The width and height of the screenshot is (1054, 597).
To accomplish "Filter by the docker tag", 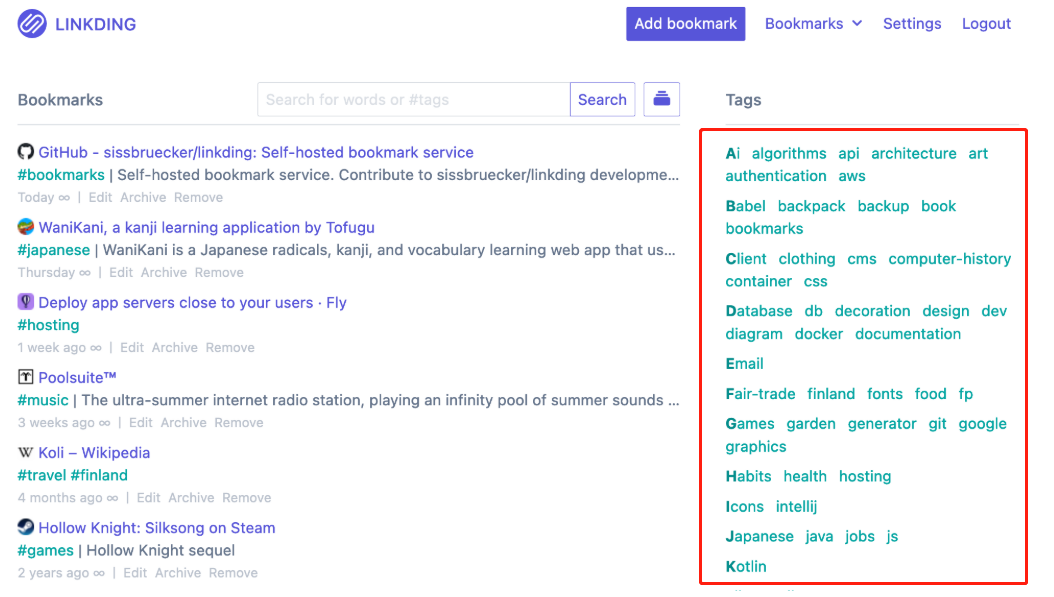I will [818, 334].
